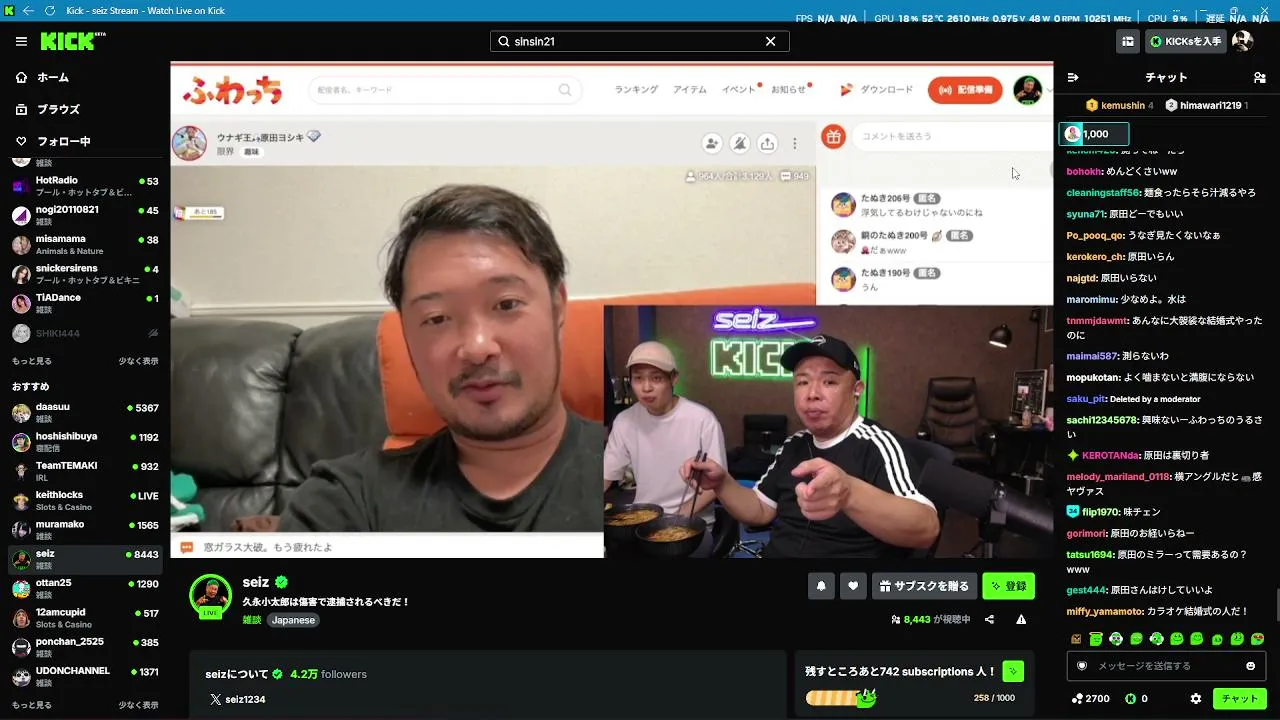Open the offline SHIK1444 channel

pos(85,333)
